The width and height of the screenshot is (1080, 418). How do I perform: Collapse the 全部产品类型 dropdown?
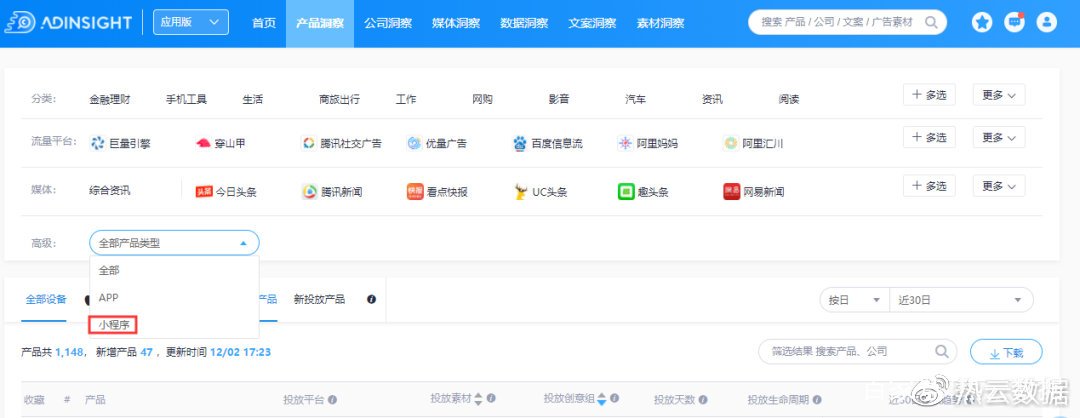click(174, 243)
